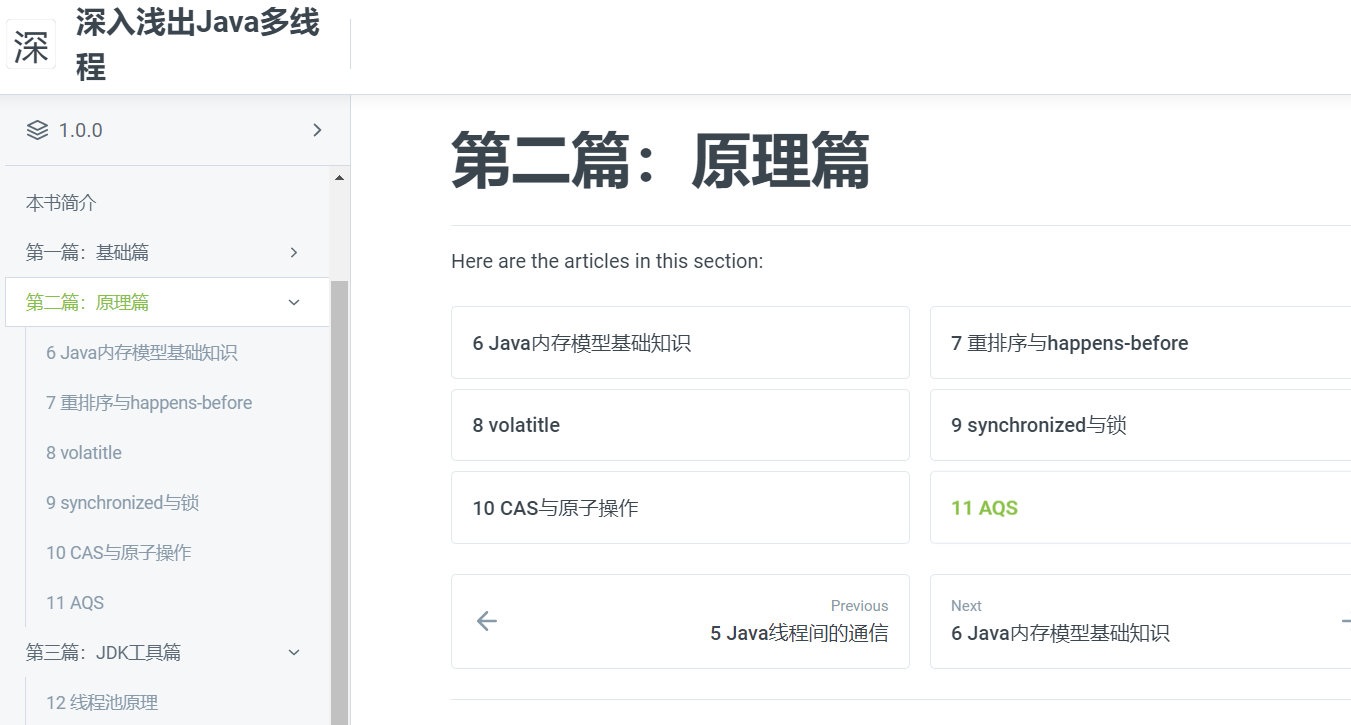
Task: Open 8 volatitle in the sidebar
Action: point(84,453)
